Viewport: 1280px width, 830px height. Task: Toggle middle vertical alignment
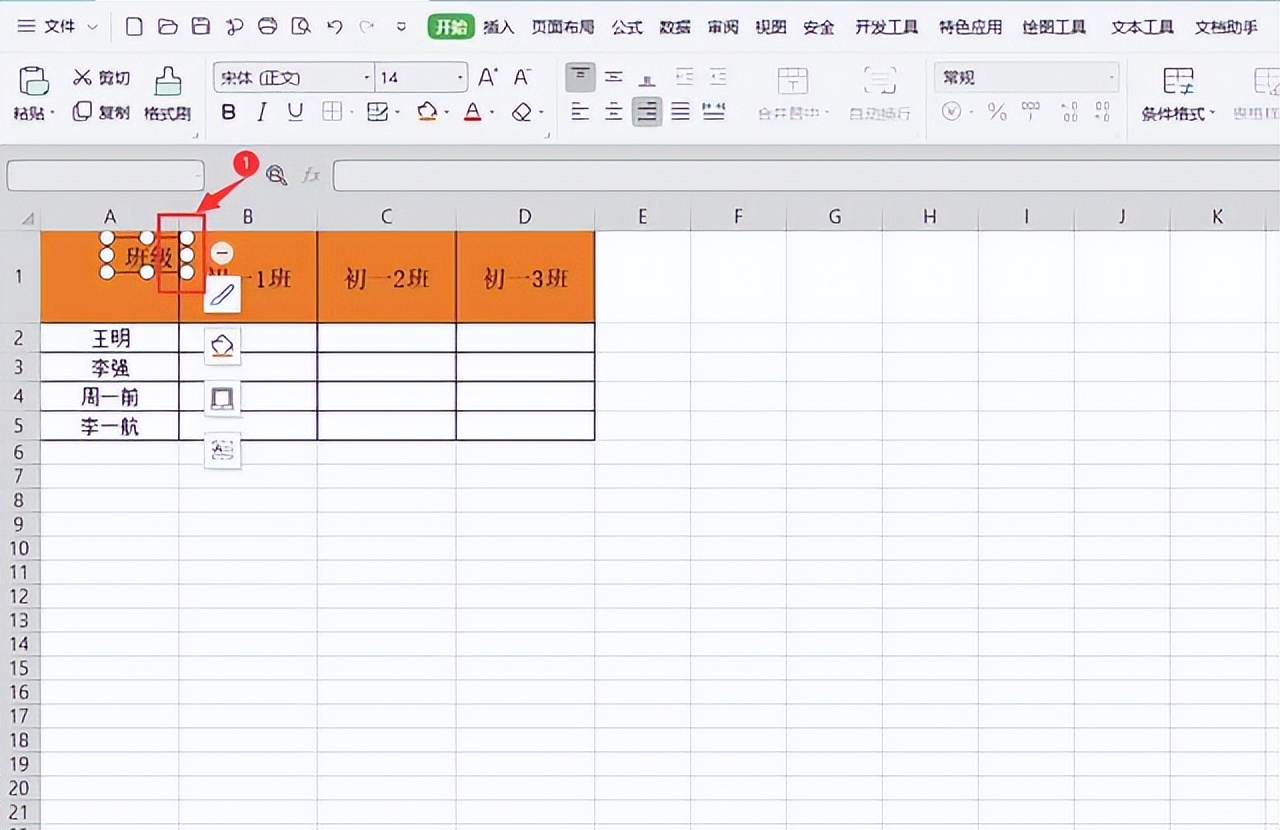614,77
